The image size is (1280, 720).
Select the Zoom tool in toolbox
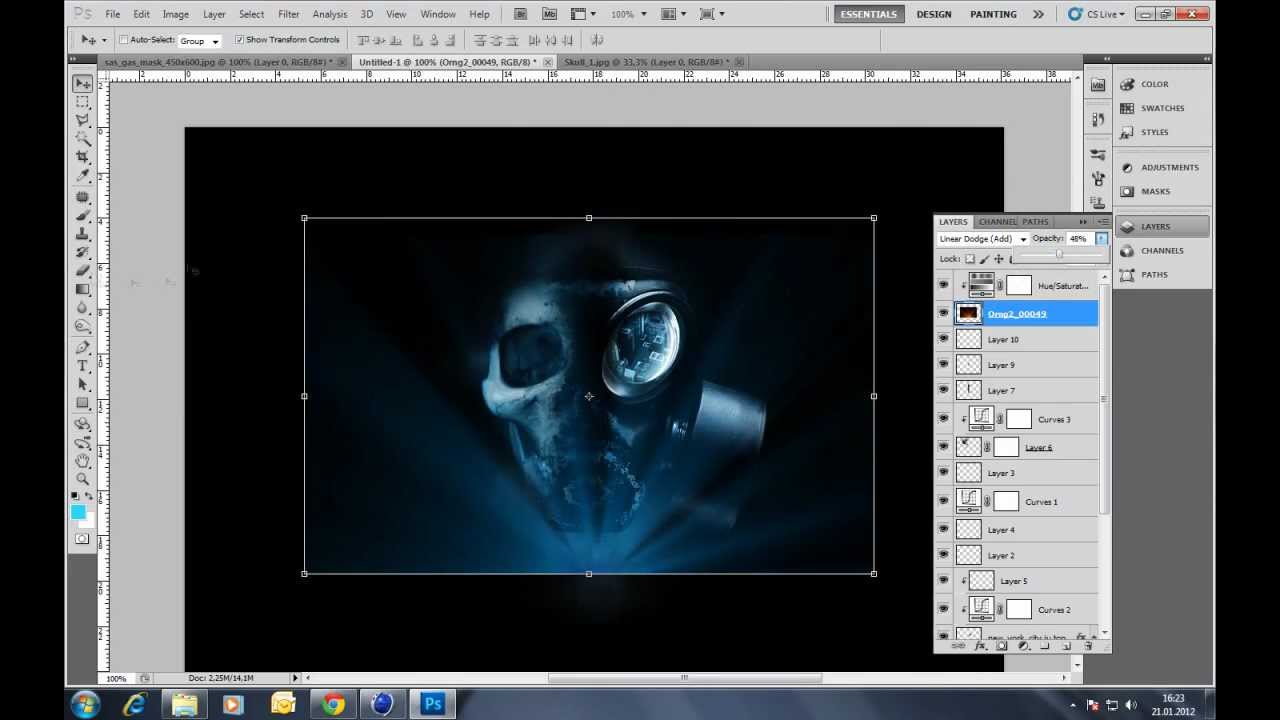coord(82,479)
